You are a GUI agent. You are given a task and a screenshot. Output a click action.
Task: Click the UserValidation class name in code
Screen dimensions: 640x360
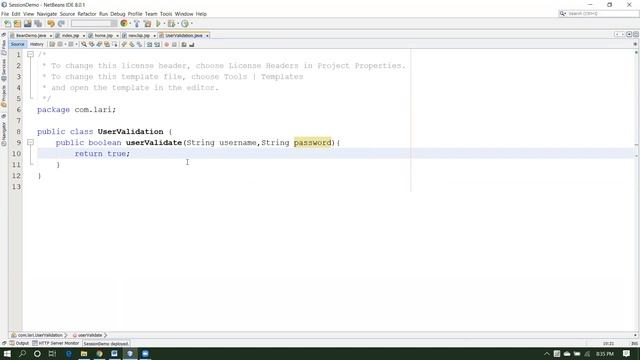coord(130,131)
